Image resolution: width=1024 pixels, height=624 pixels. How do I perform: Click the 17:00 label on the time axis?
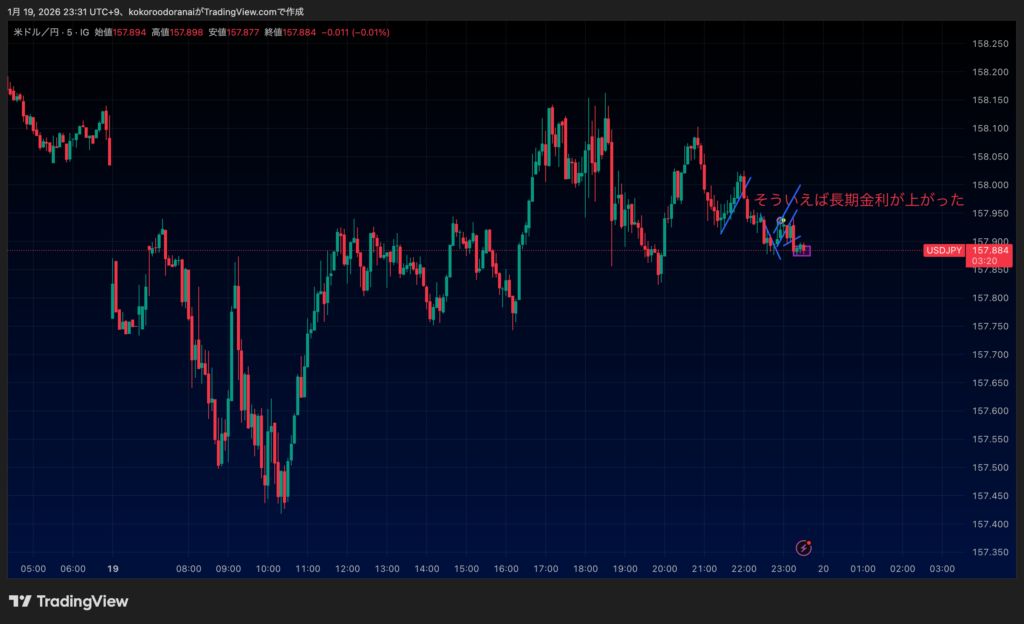546,568
